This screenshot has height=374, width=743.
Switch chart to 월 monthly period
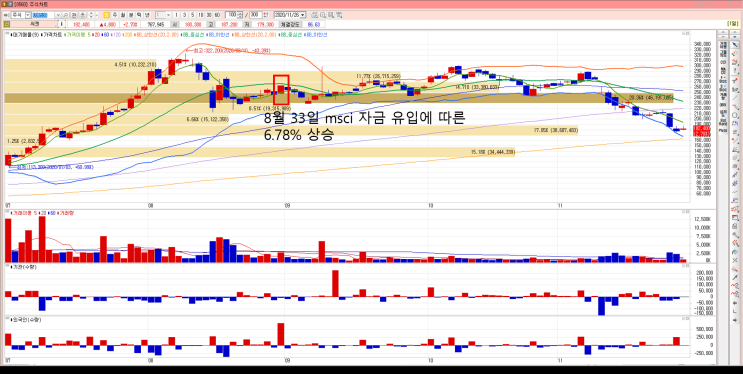(123, 15)
